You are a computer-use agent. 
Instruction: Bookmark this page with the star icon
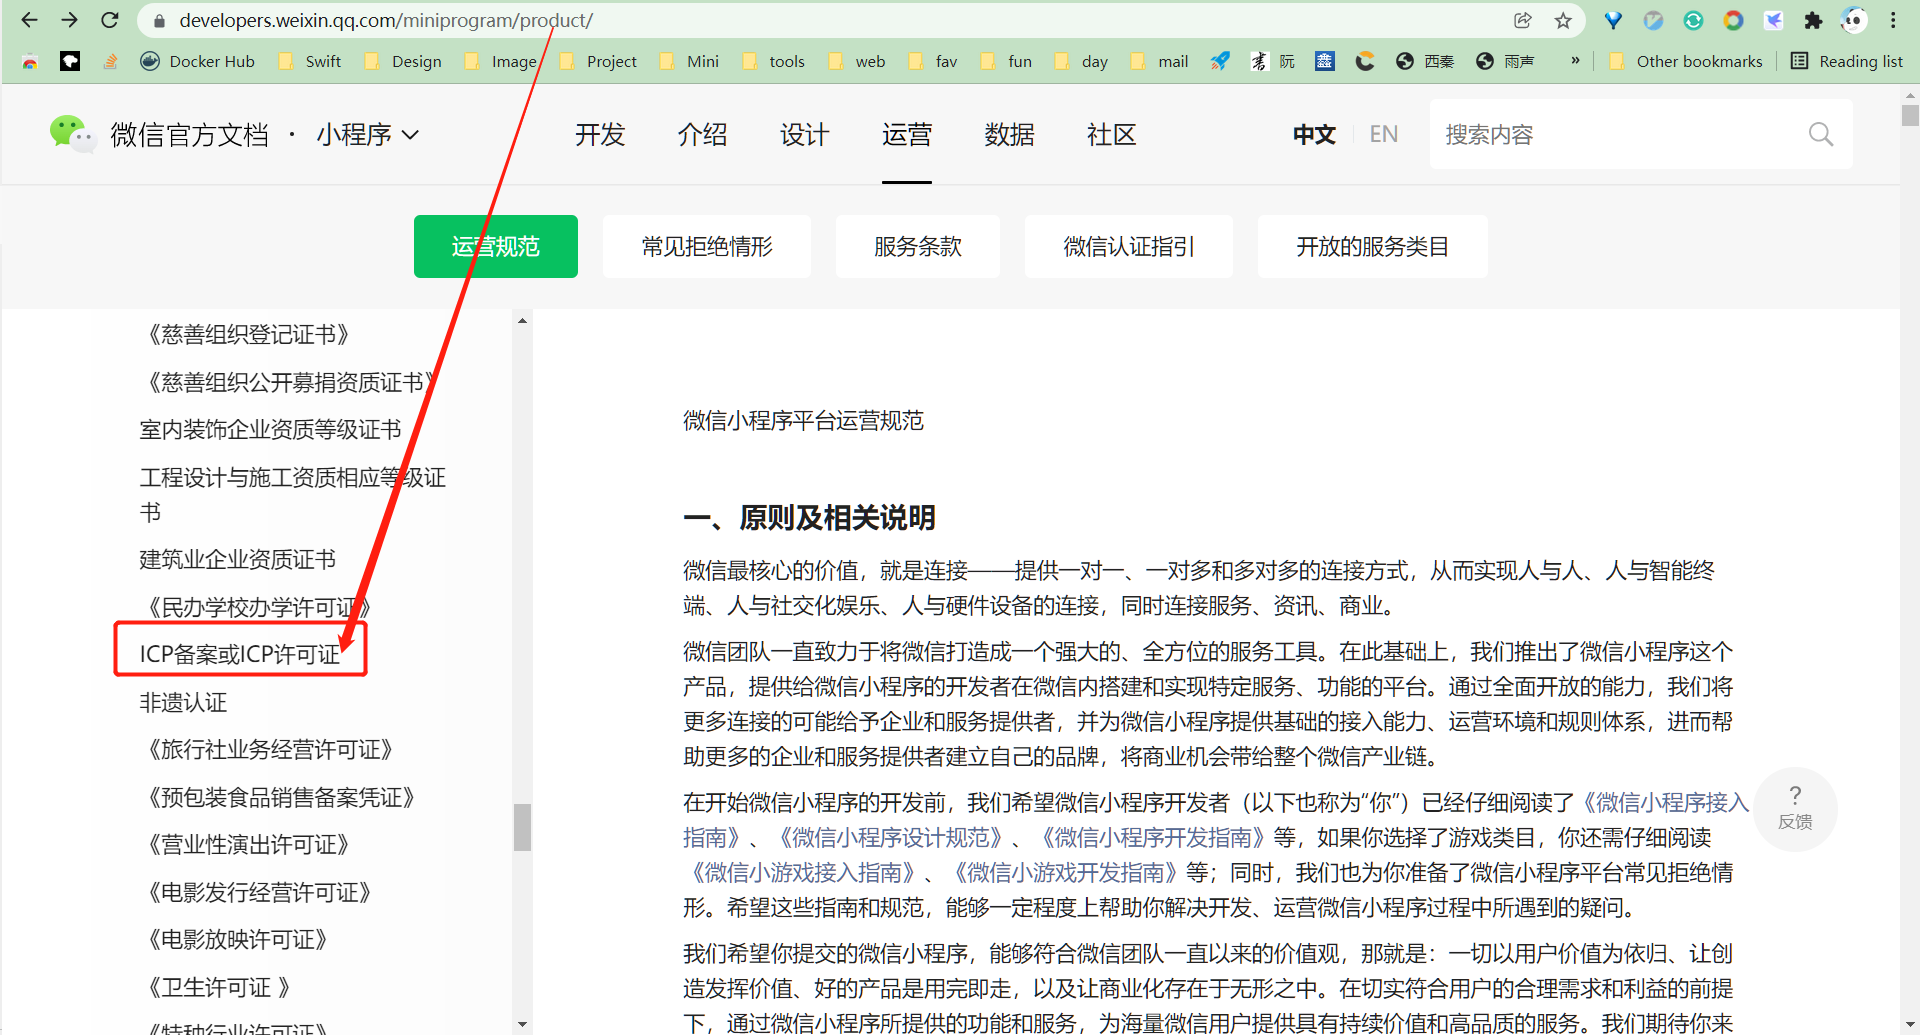pos(1563,20)
